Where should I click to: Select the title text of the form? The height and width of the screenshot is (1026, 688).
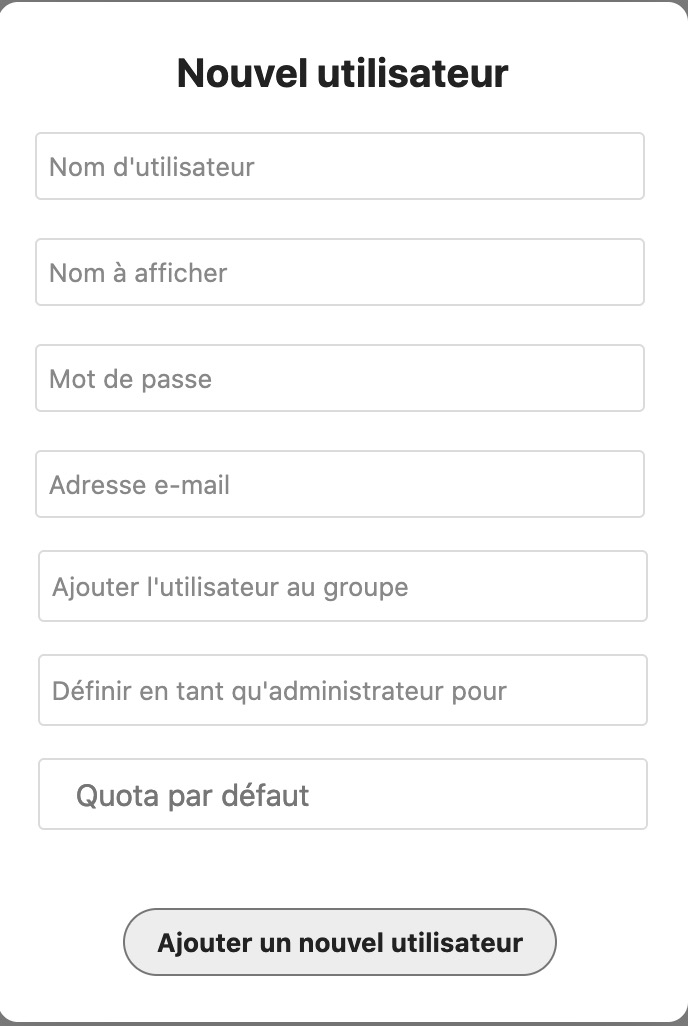[x=343, y=74]
